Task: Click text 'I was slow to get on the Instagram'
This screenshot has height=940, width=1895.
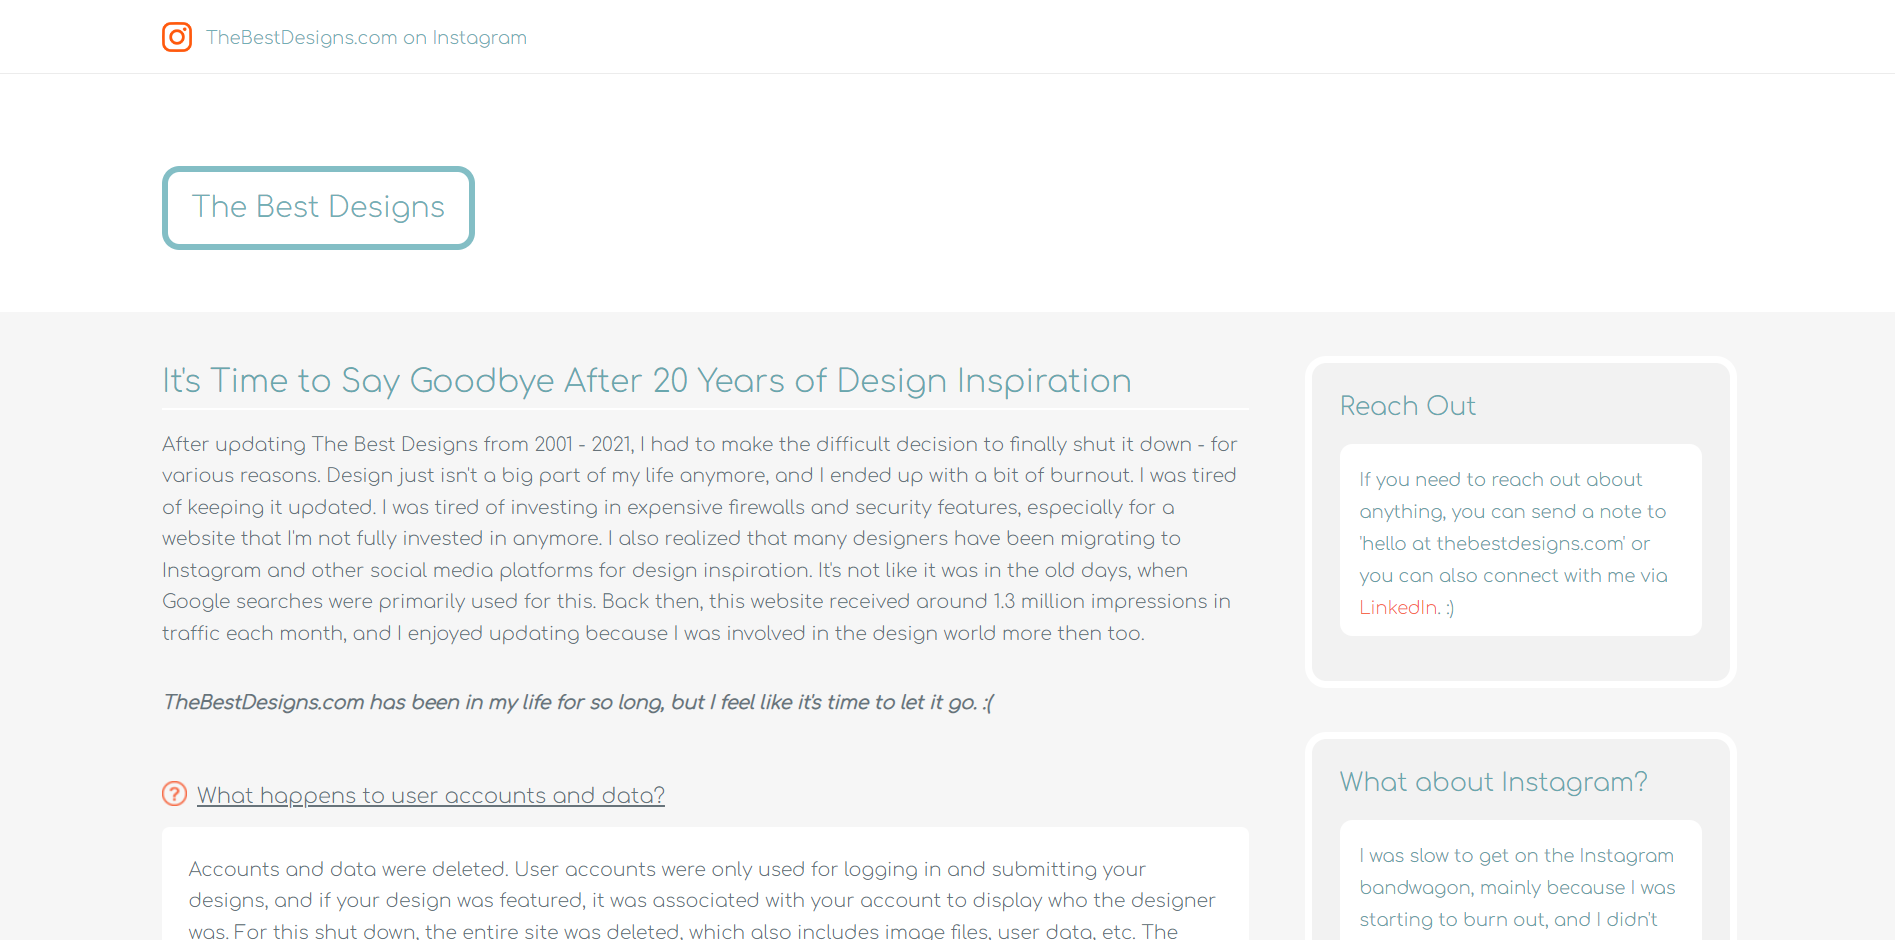Action: pos(1516,855)
